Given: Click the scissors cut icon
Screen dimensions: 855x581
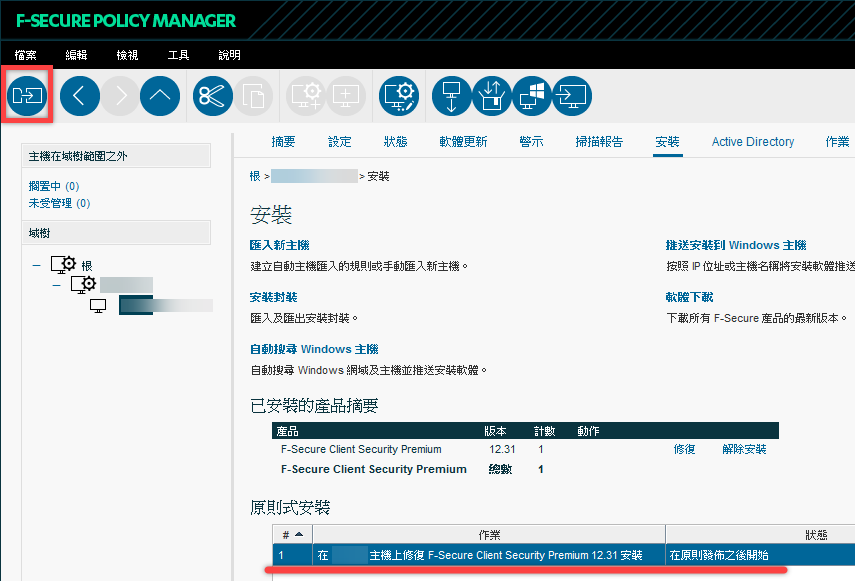Looking at the screenshot, I should (213, 96).
